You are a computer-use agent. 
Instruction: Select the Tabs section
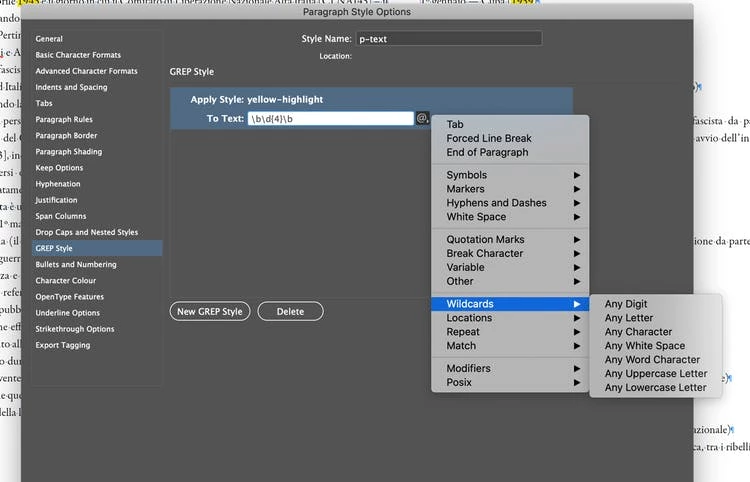[x=44, y=103]
